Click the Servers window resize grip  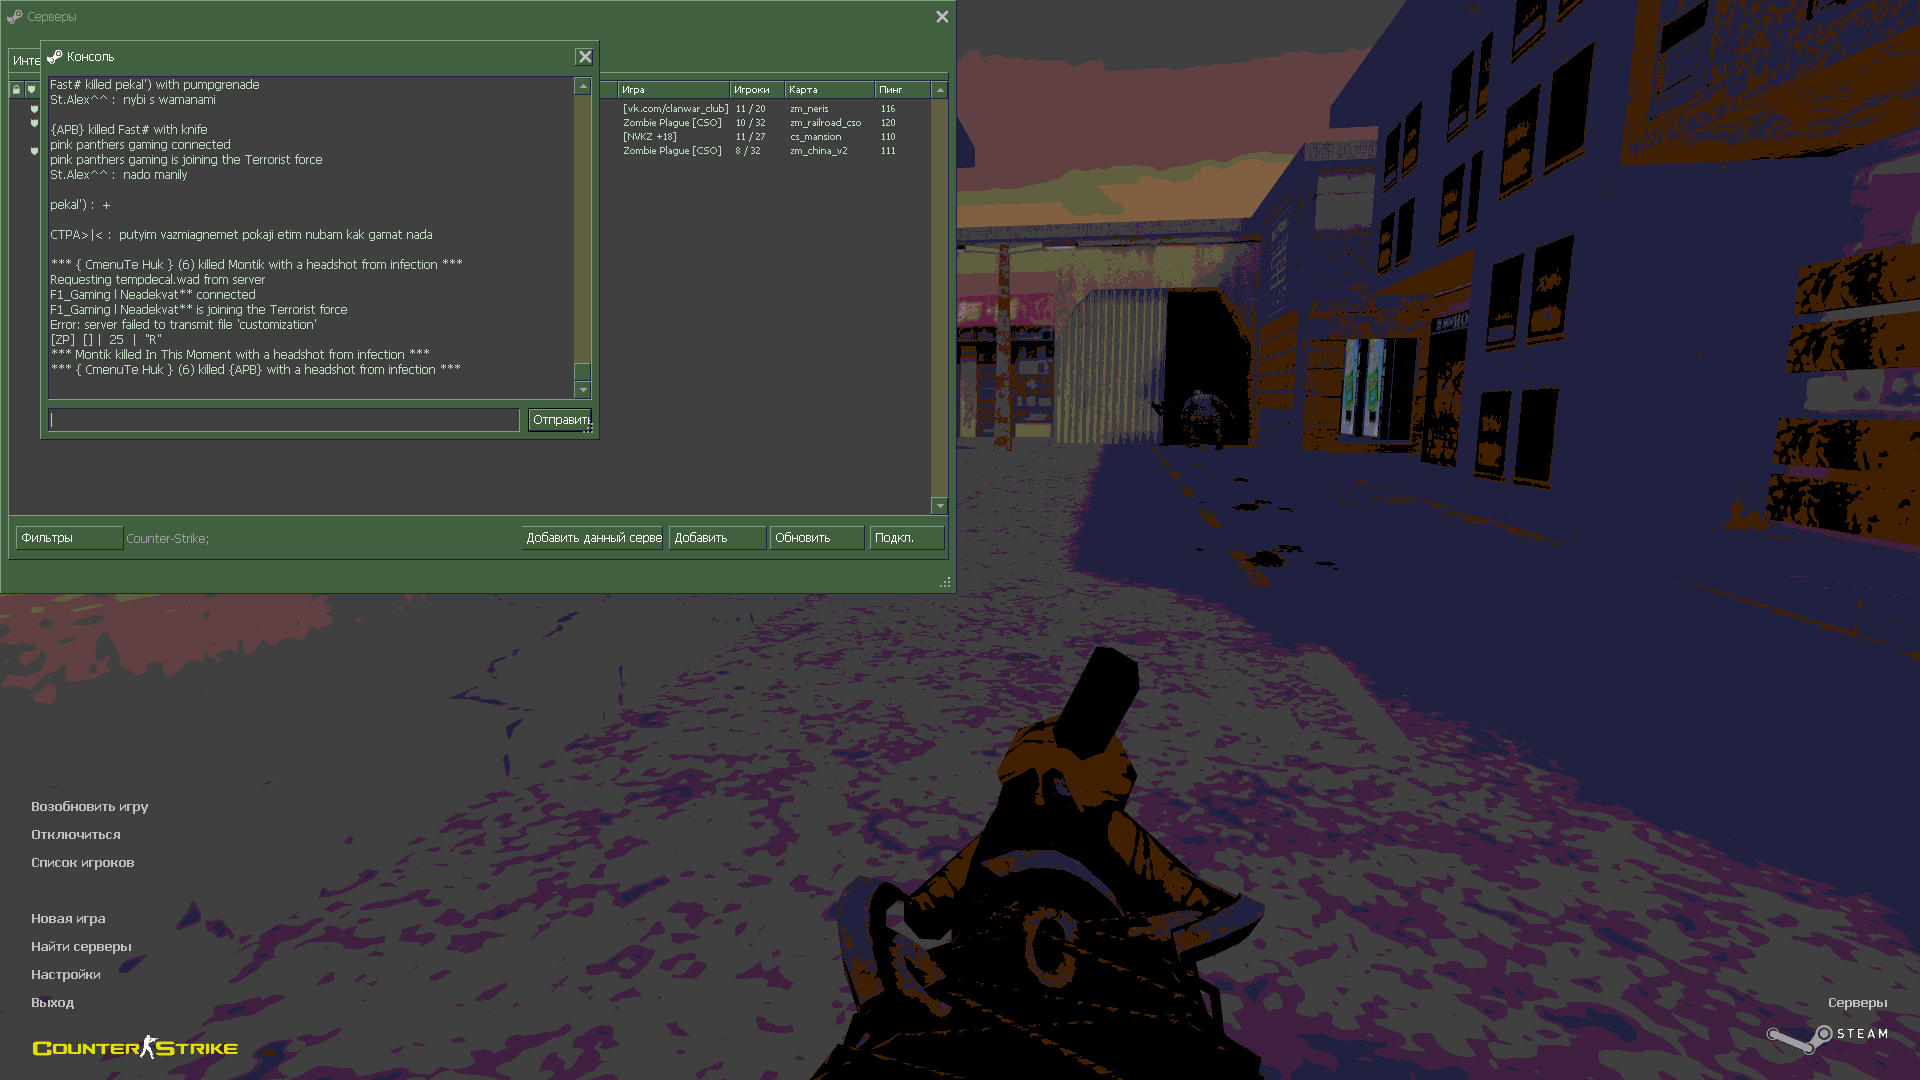[x=945, y=582]
